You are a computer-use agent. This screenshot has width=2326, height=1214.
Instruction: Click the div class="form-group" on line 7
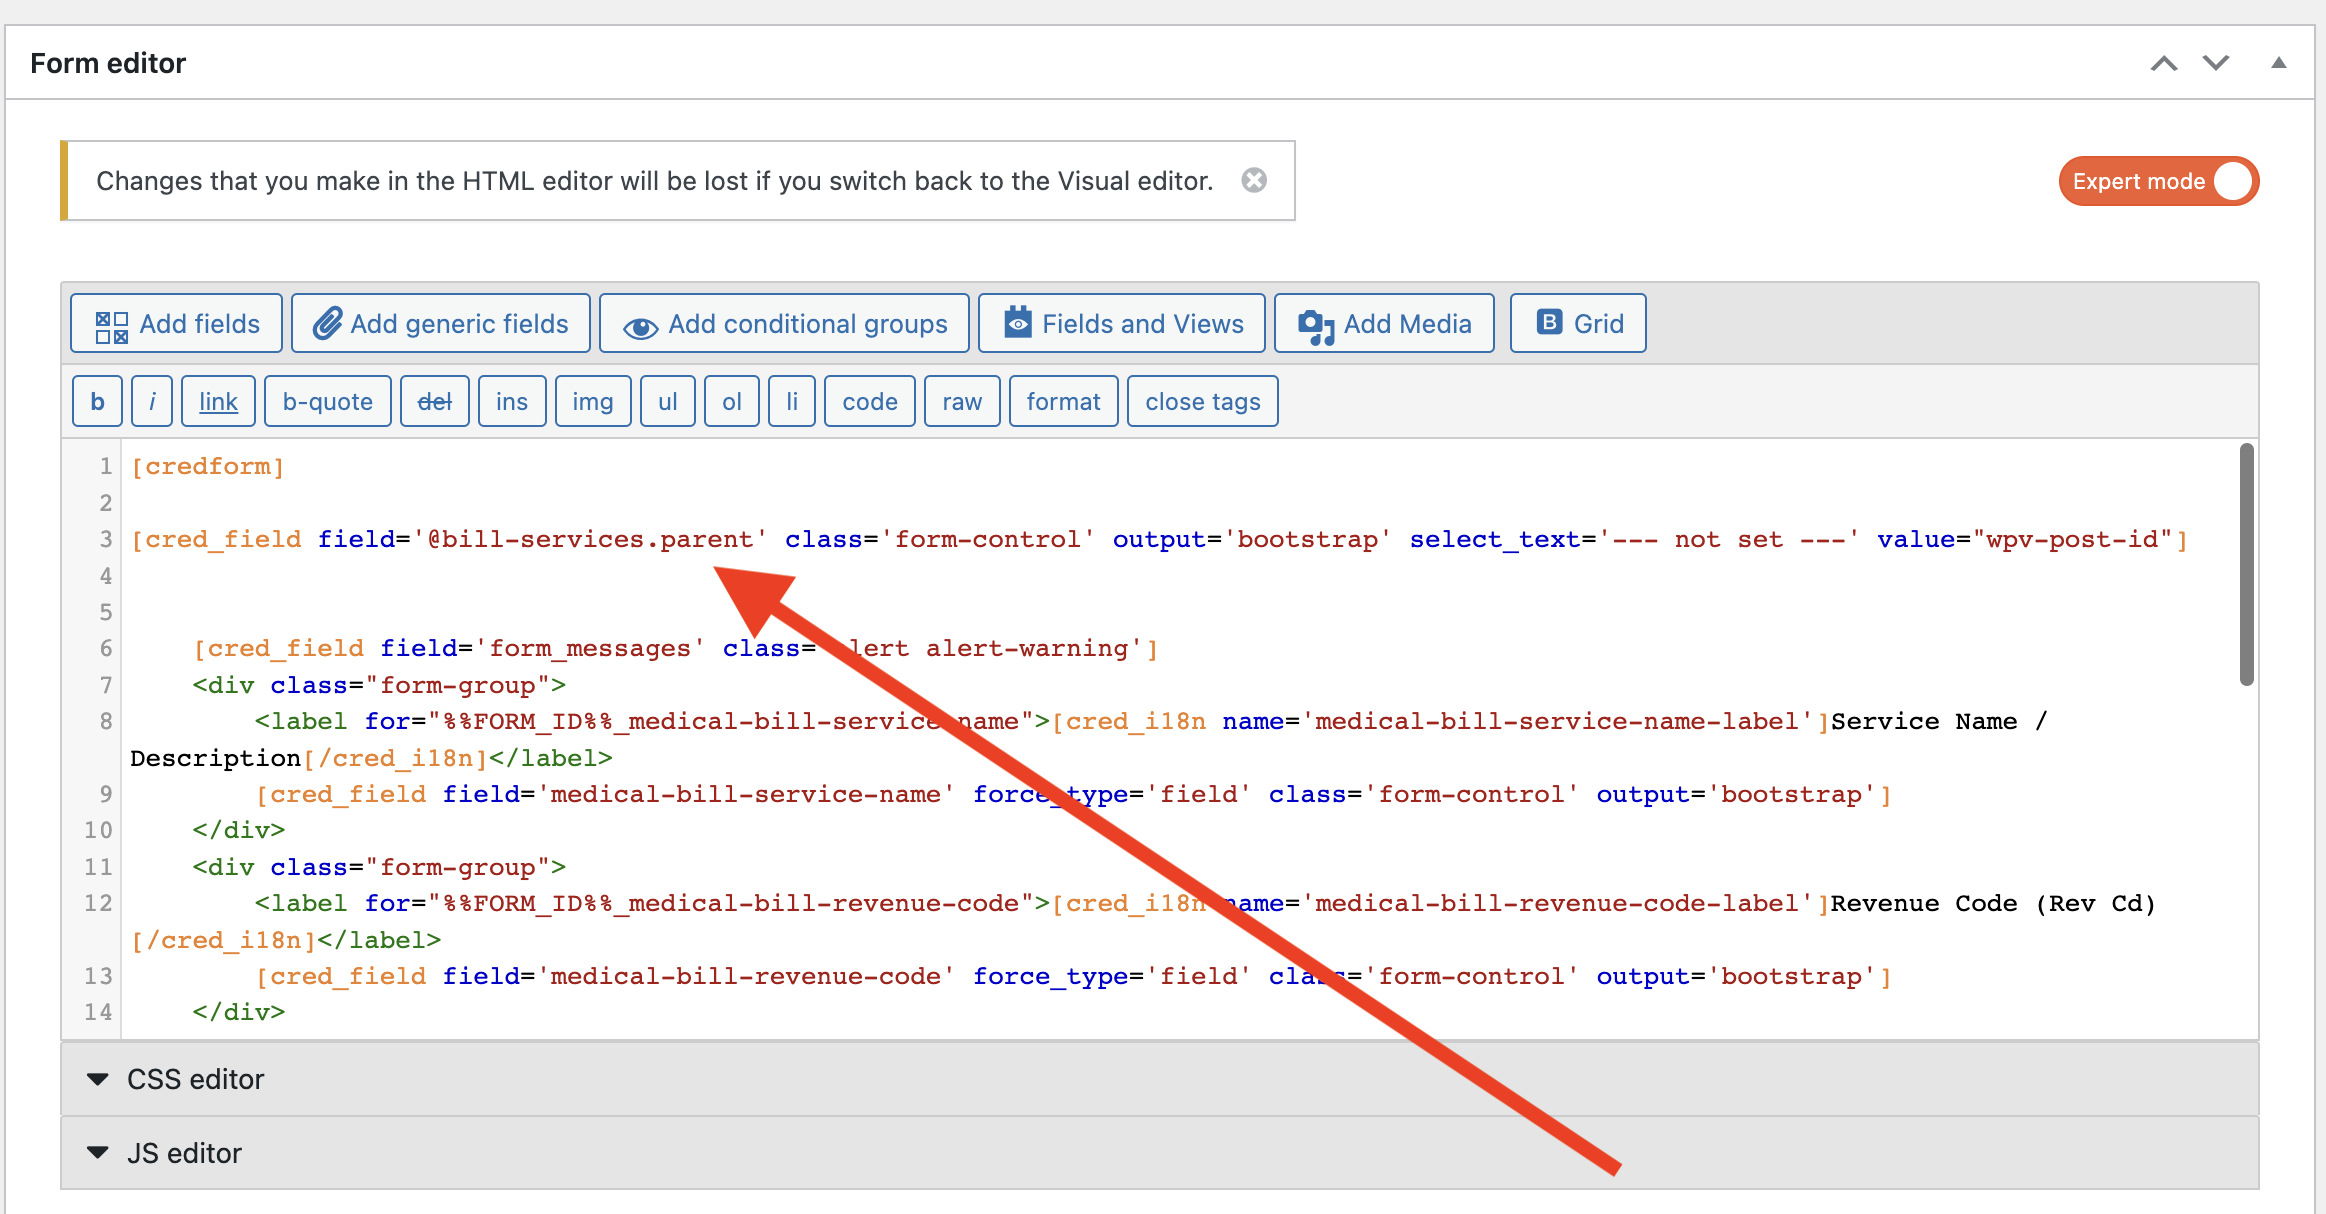click(x=379, y=685)
